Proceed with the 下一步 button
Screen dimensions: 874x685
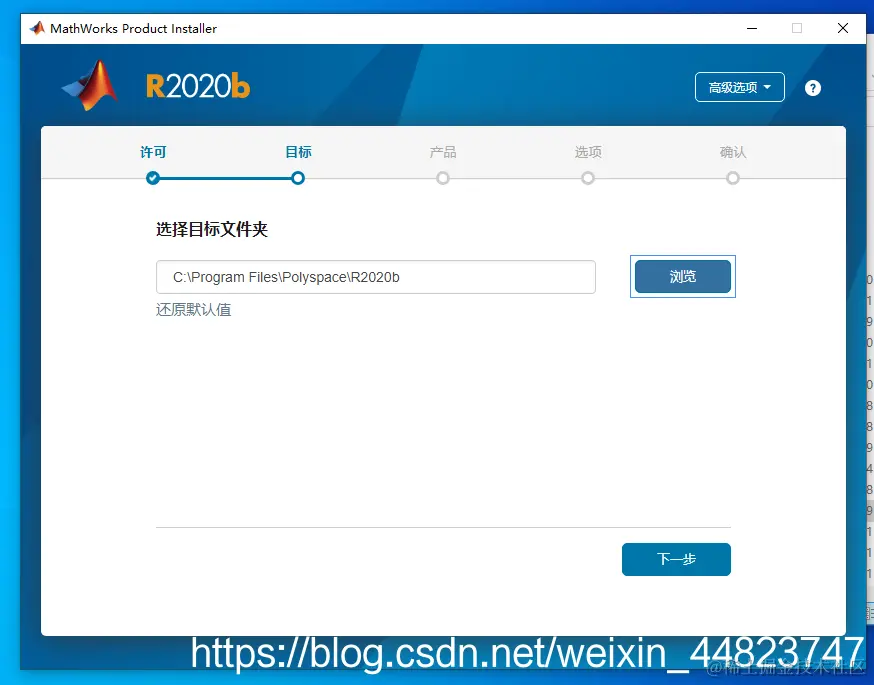(x=676, y=559)
